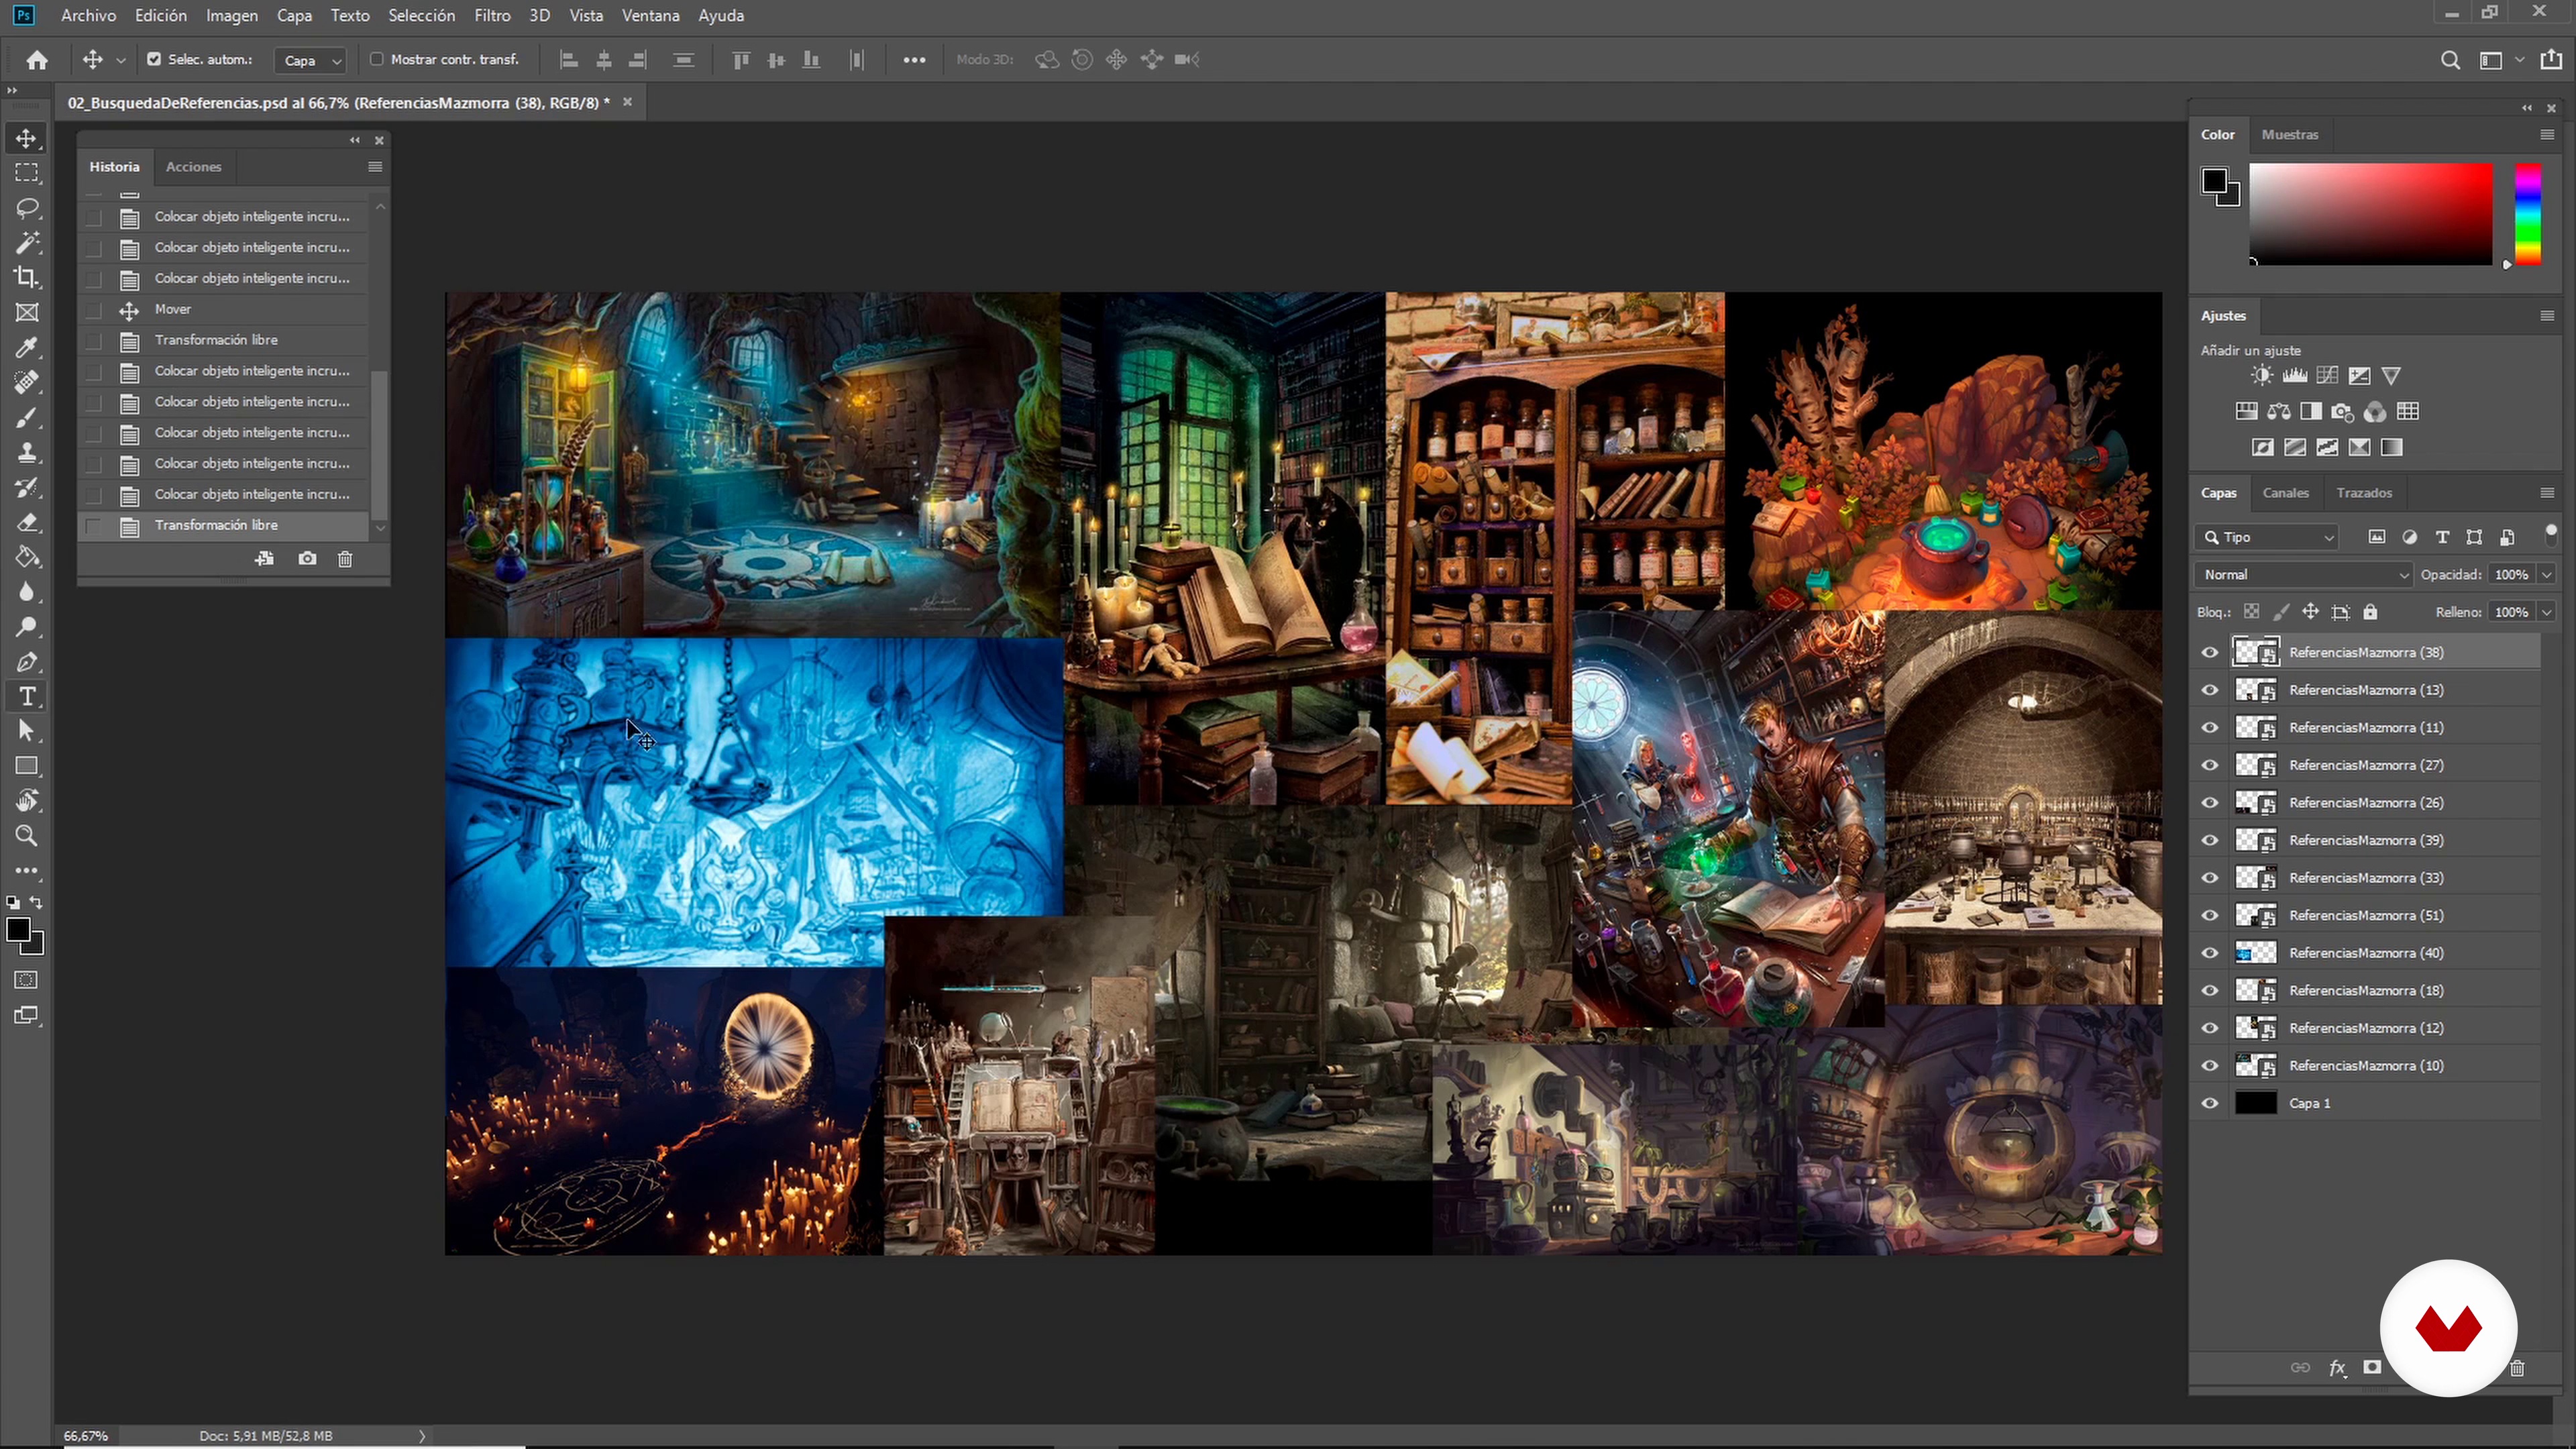Open the Filtro menu
Screen dimensions: 2576x1449
(x=492, y=15)
